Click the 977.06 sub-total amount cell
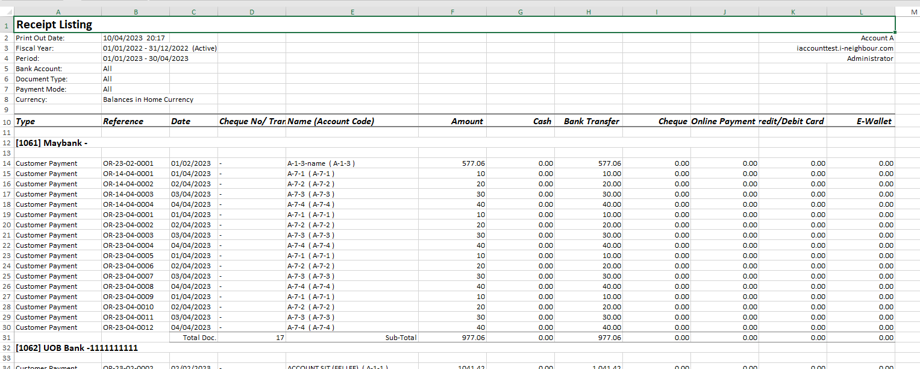920x369 pixels. (452, 338)
